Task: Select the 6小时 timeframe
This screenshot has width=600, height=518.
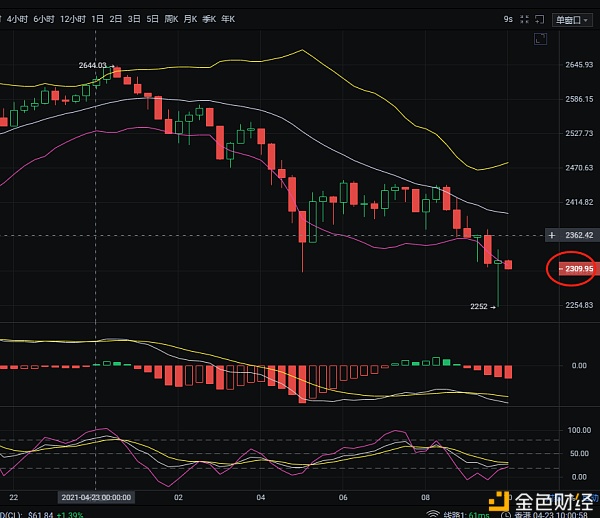Action: tap(44, 19)
